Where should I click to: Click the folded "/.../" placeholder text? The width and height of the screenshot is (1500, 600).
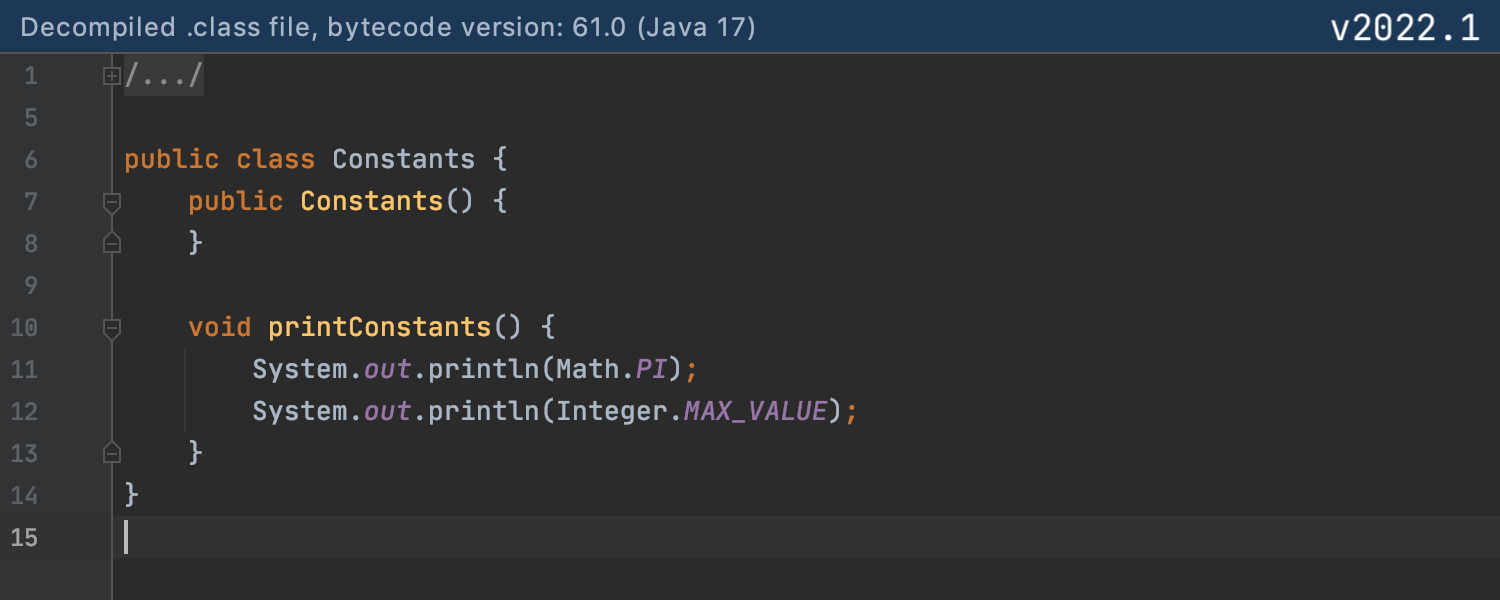pyautogui.click(x=164, y=76)
